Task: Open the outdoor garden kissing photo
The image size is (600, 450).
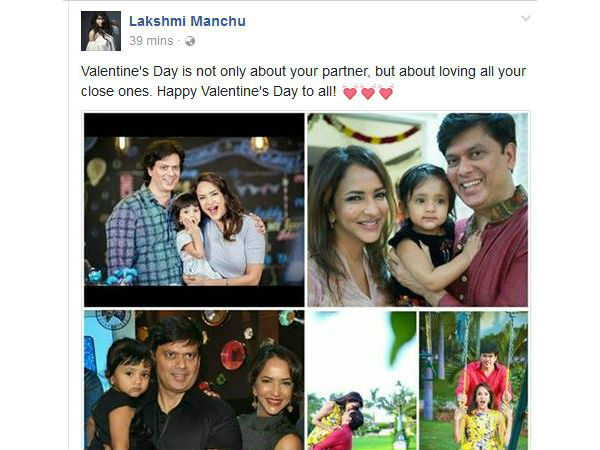Action: tap(362, 380)
